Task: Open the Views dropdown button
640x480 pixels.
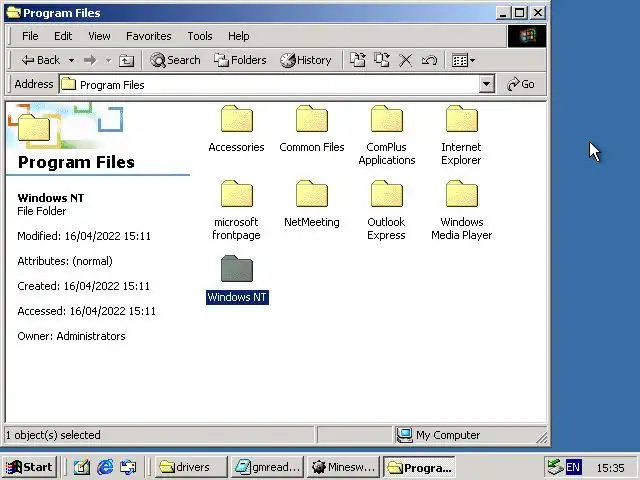Action: [463, 60]
